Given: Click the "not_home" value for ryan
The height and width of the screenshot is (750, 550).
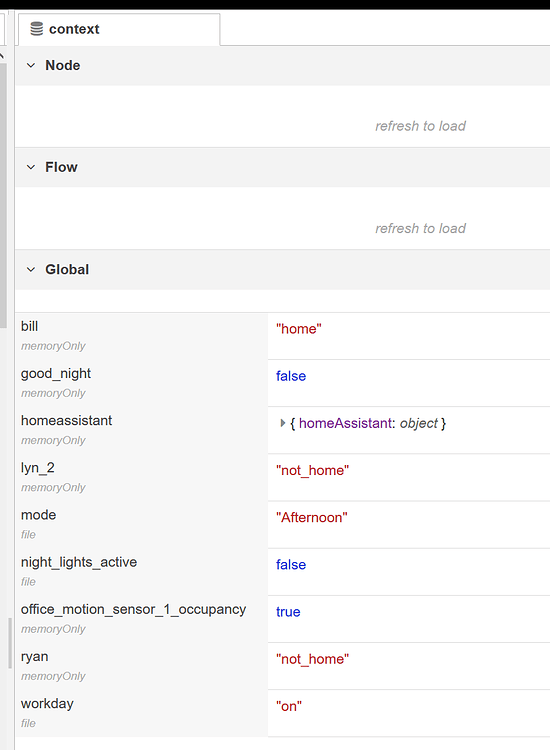Looking at the screenshot, I should tap(312, 659).
